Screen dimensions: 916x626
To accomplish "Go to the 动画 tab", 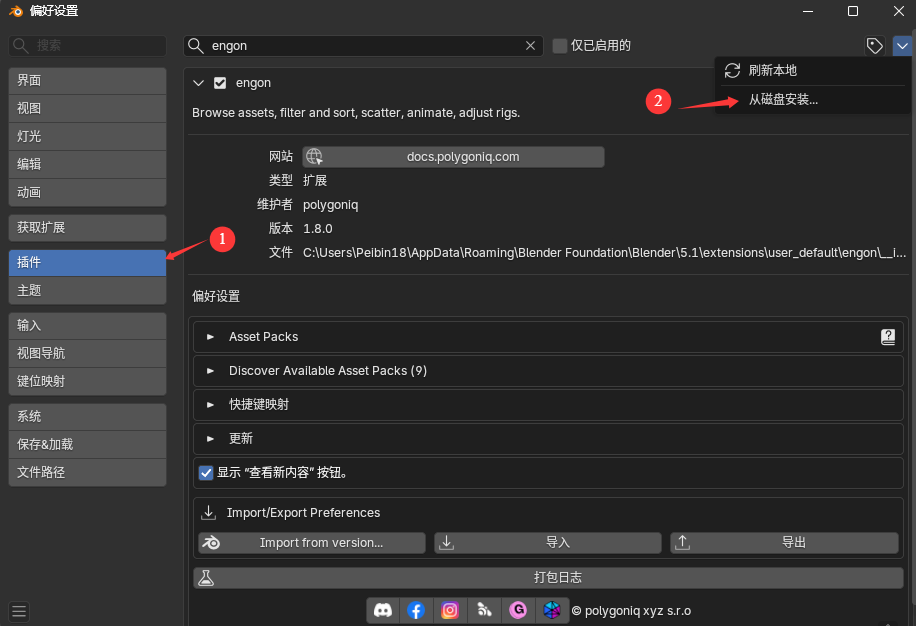I will coord(88,193).
